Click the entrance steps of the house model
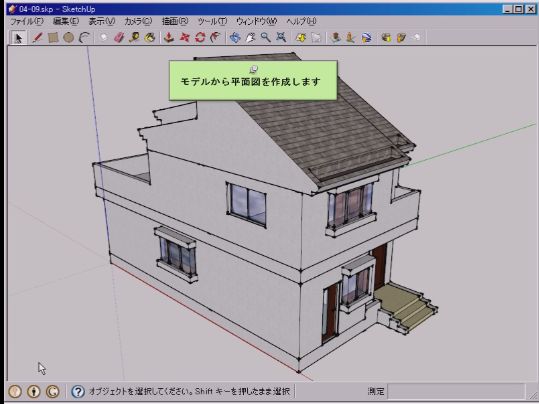 point(407,308)
